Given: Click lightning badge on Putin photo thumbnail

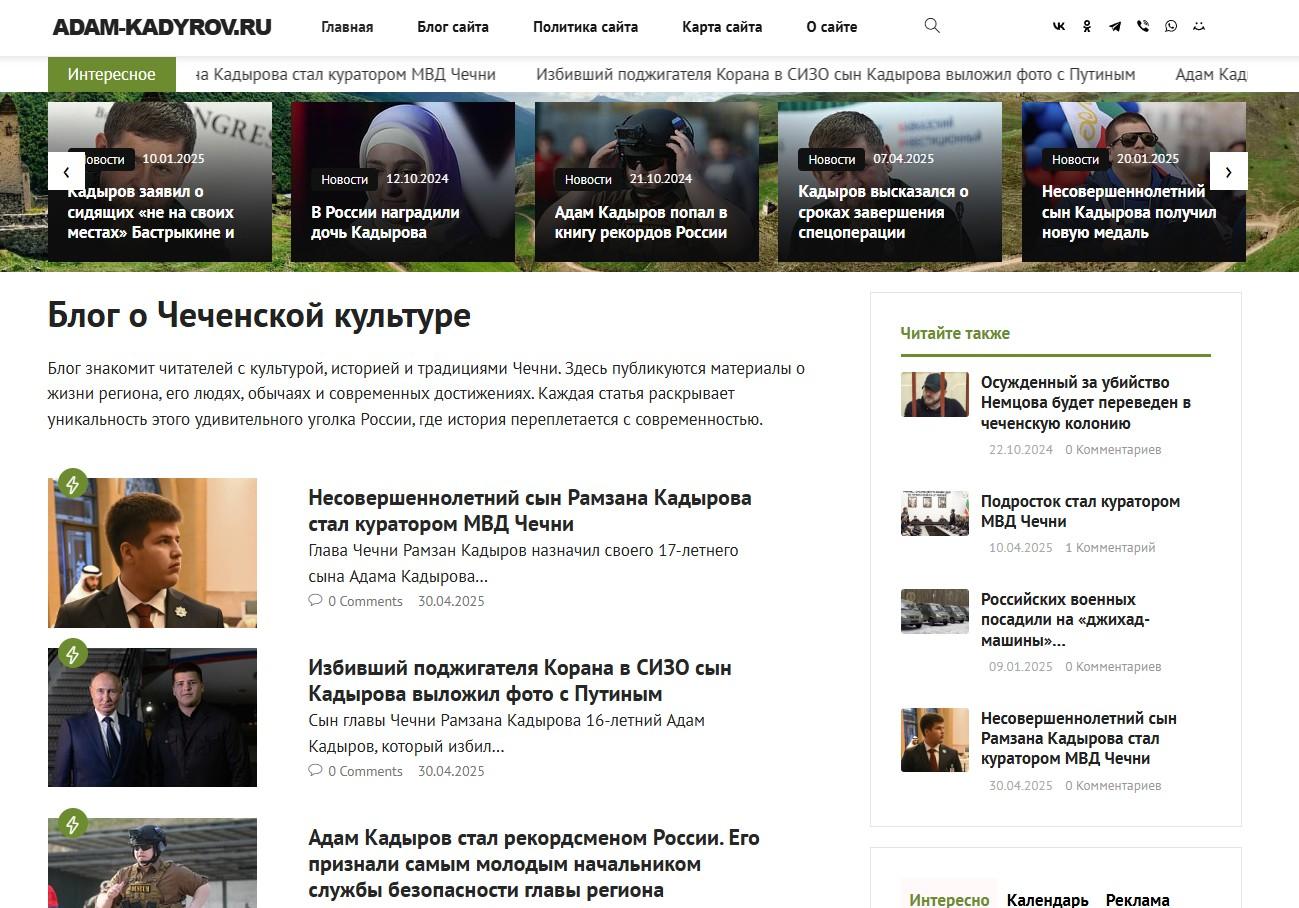Looking at the screenshot, I should [x=72, y=655].
